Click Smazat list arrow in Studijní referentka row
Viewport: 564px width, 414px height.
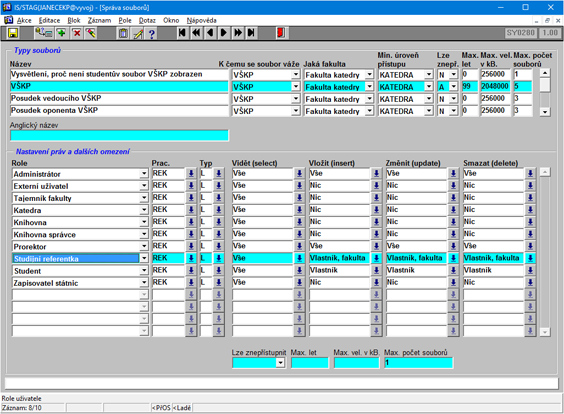530,258
